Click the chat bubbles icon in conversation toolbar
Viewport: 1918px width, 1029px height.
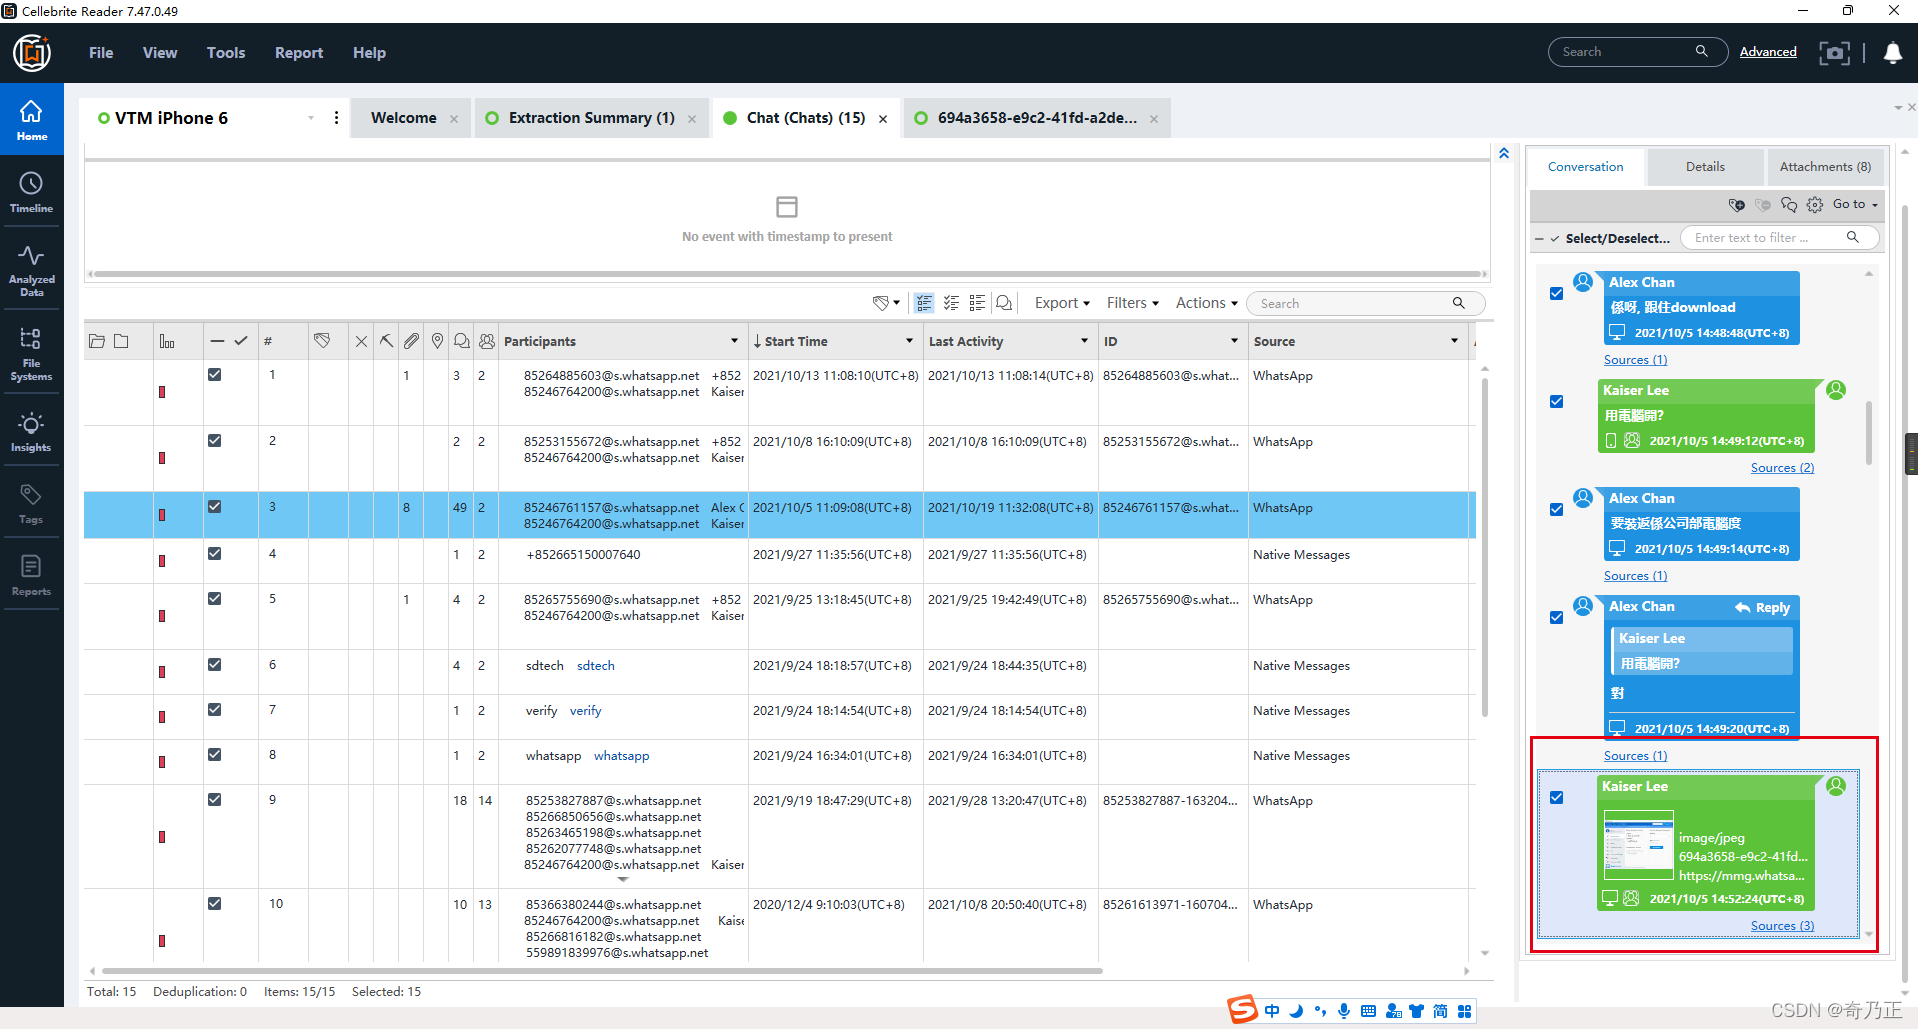pyautogui.click(x=1789, y=205)
